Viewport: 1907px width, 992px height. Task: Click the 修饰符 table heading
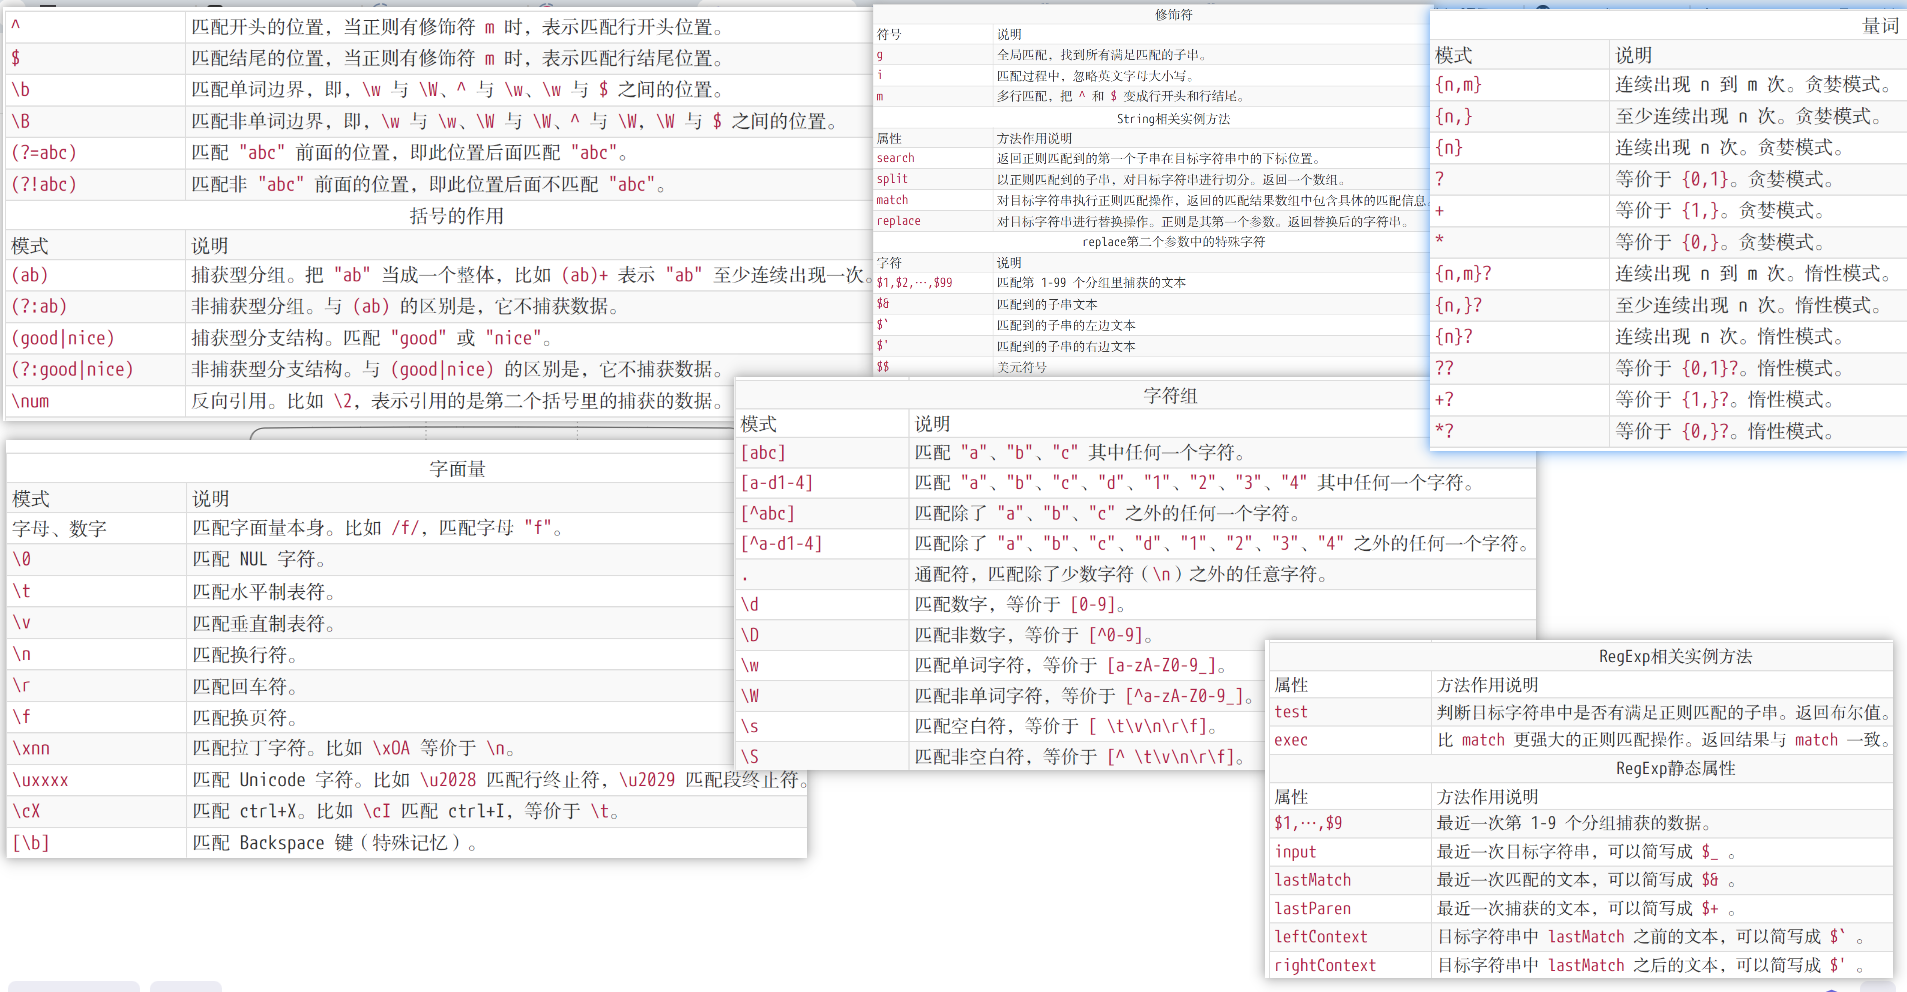coord(1174,14)
